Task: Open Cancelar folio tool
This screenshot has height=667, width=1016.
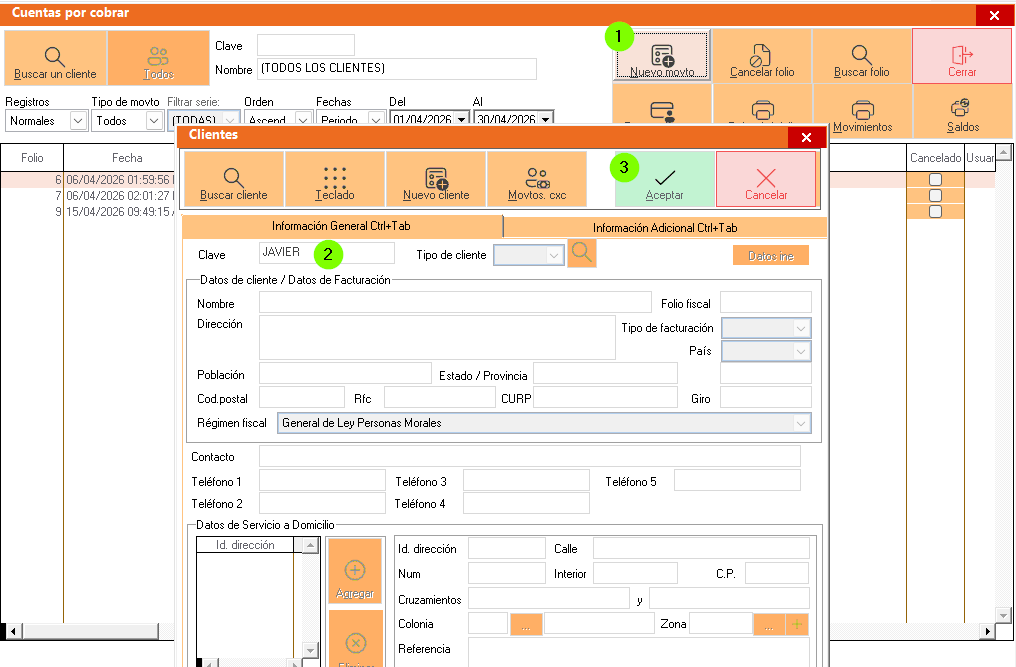Action: (762, 56)
